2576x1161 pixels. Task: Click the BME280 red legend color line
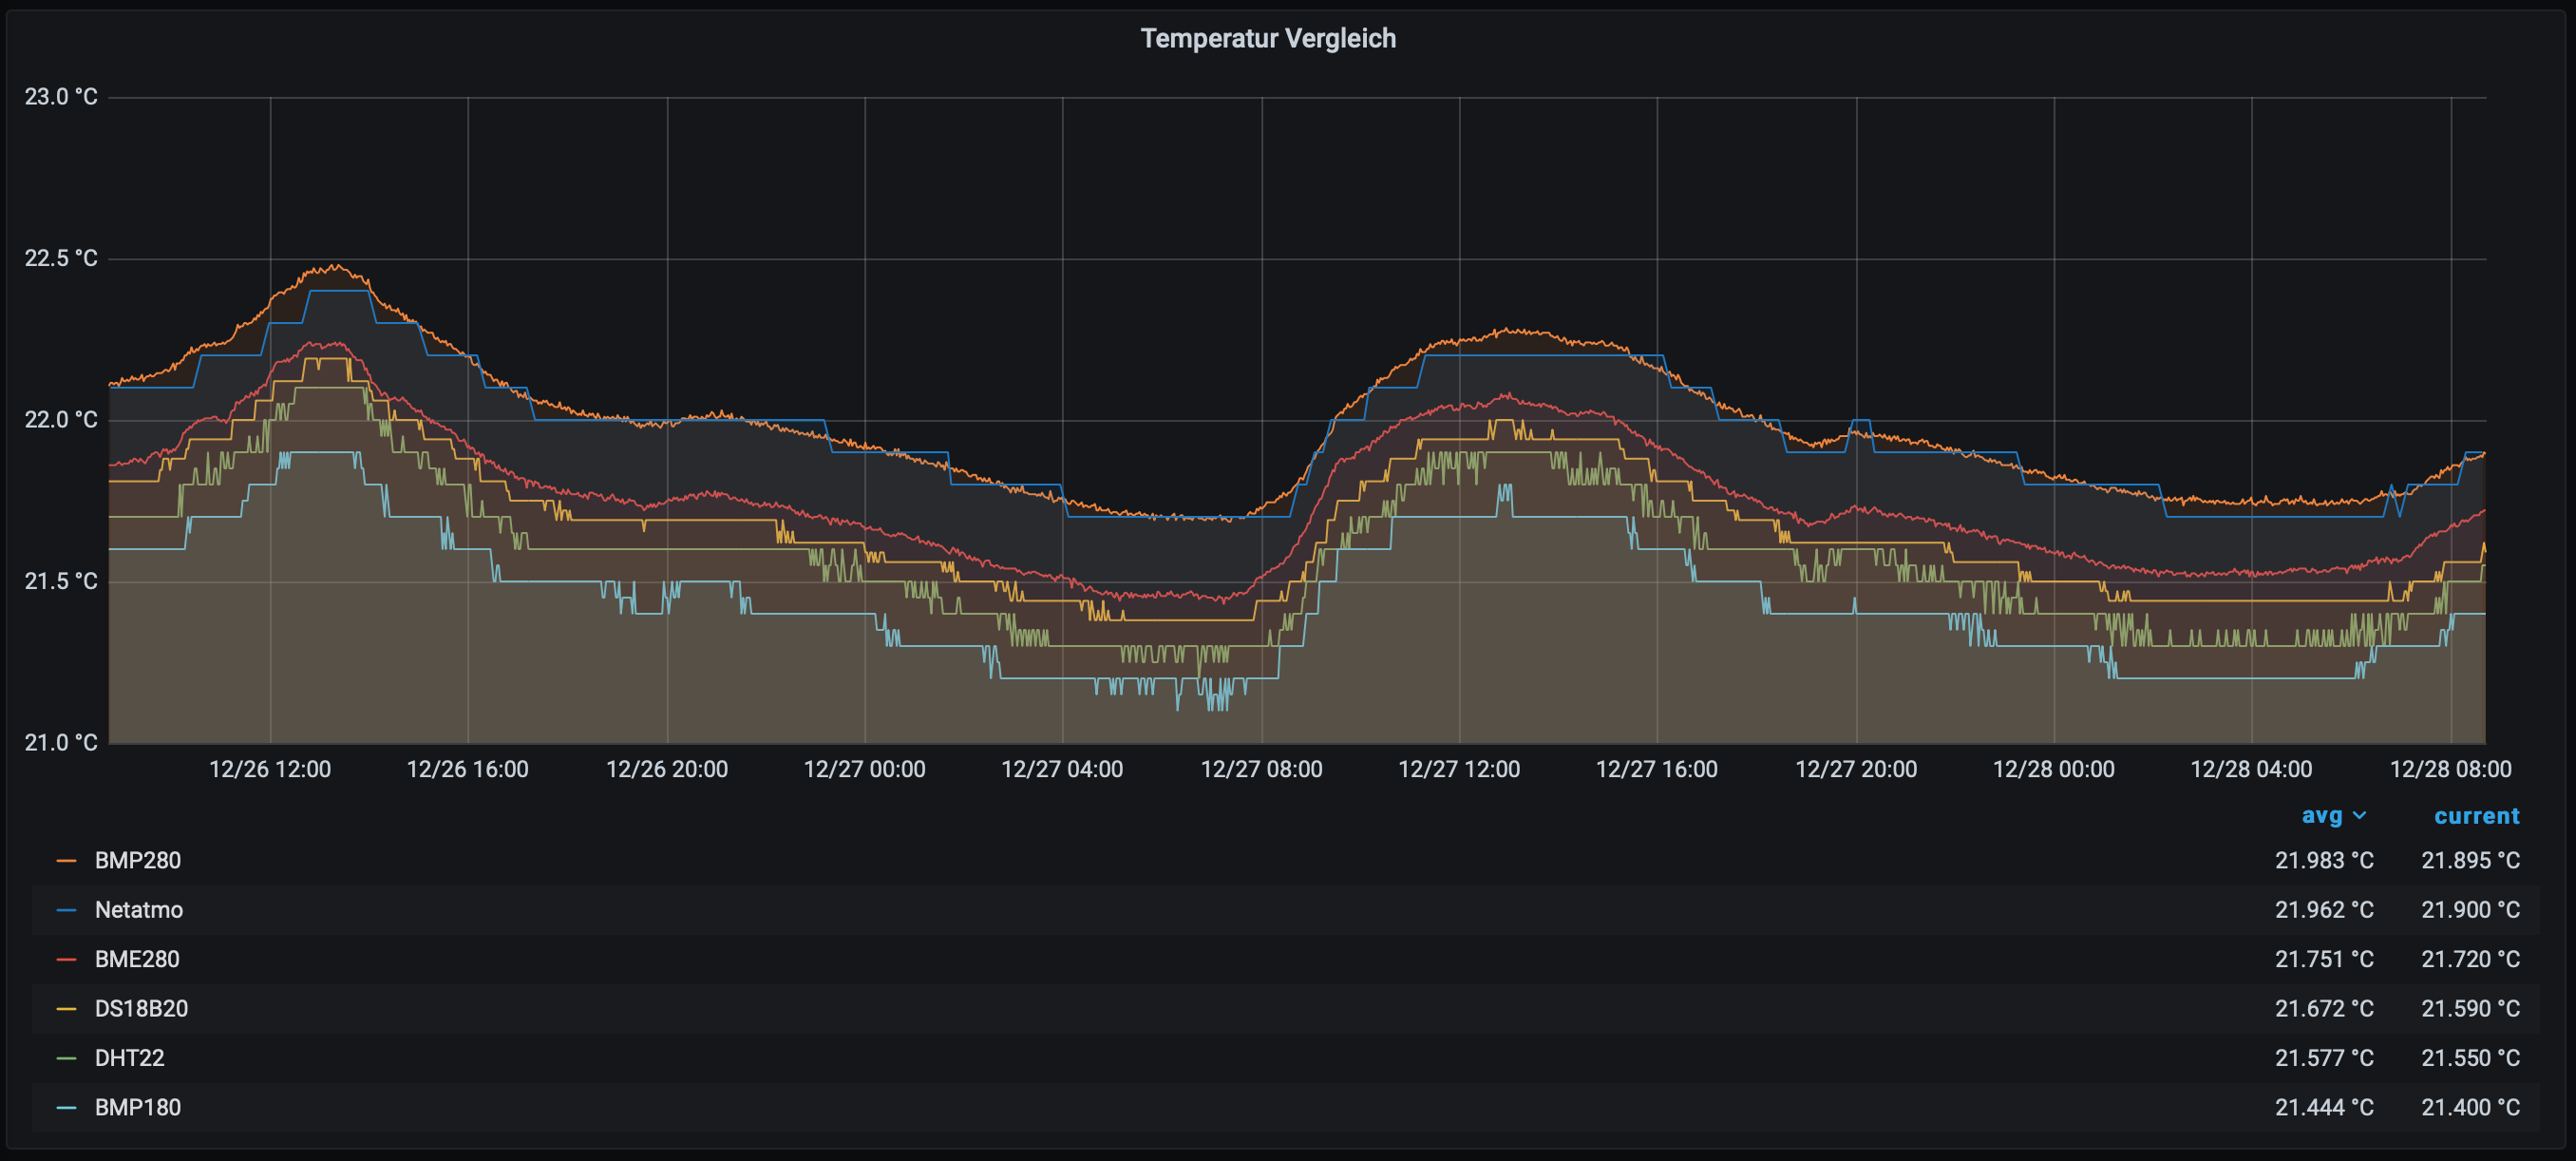pyautogui.click(x=66, y=959)
